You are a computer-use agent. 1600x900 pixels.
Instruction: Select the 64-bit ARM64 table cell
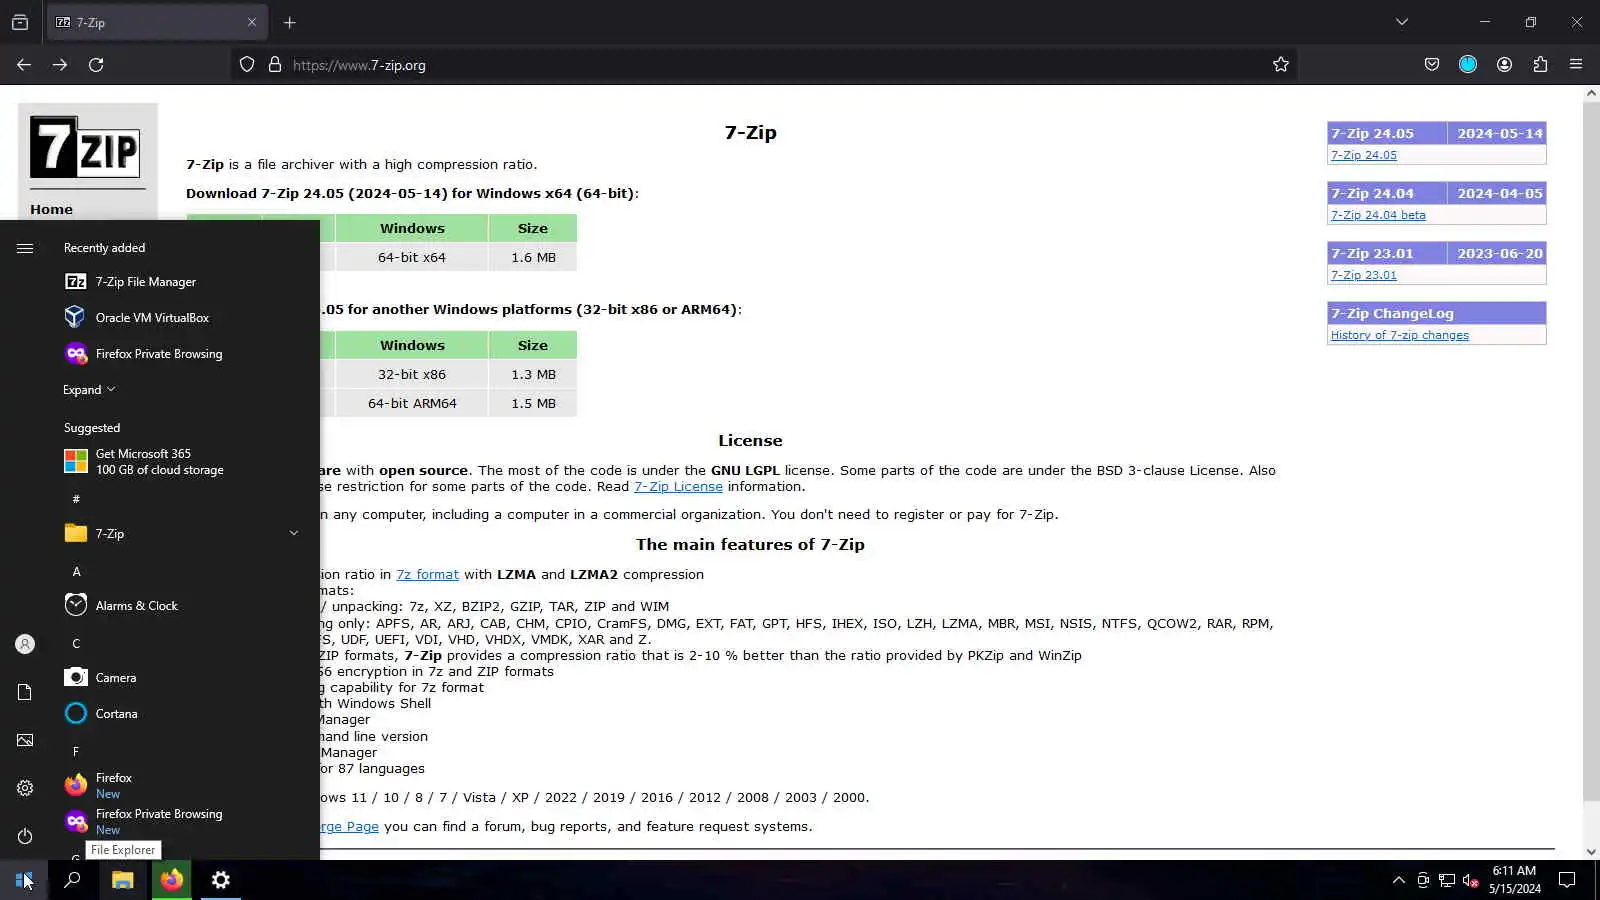[412, 404]
